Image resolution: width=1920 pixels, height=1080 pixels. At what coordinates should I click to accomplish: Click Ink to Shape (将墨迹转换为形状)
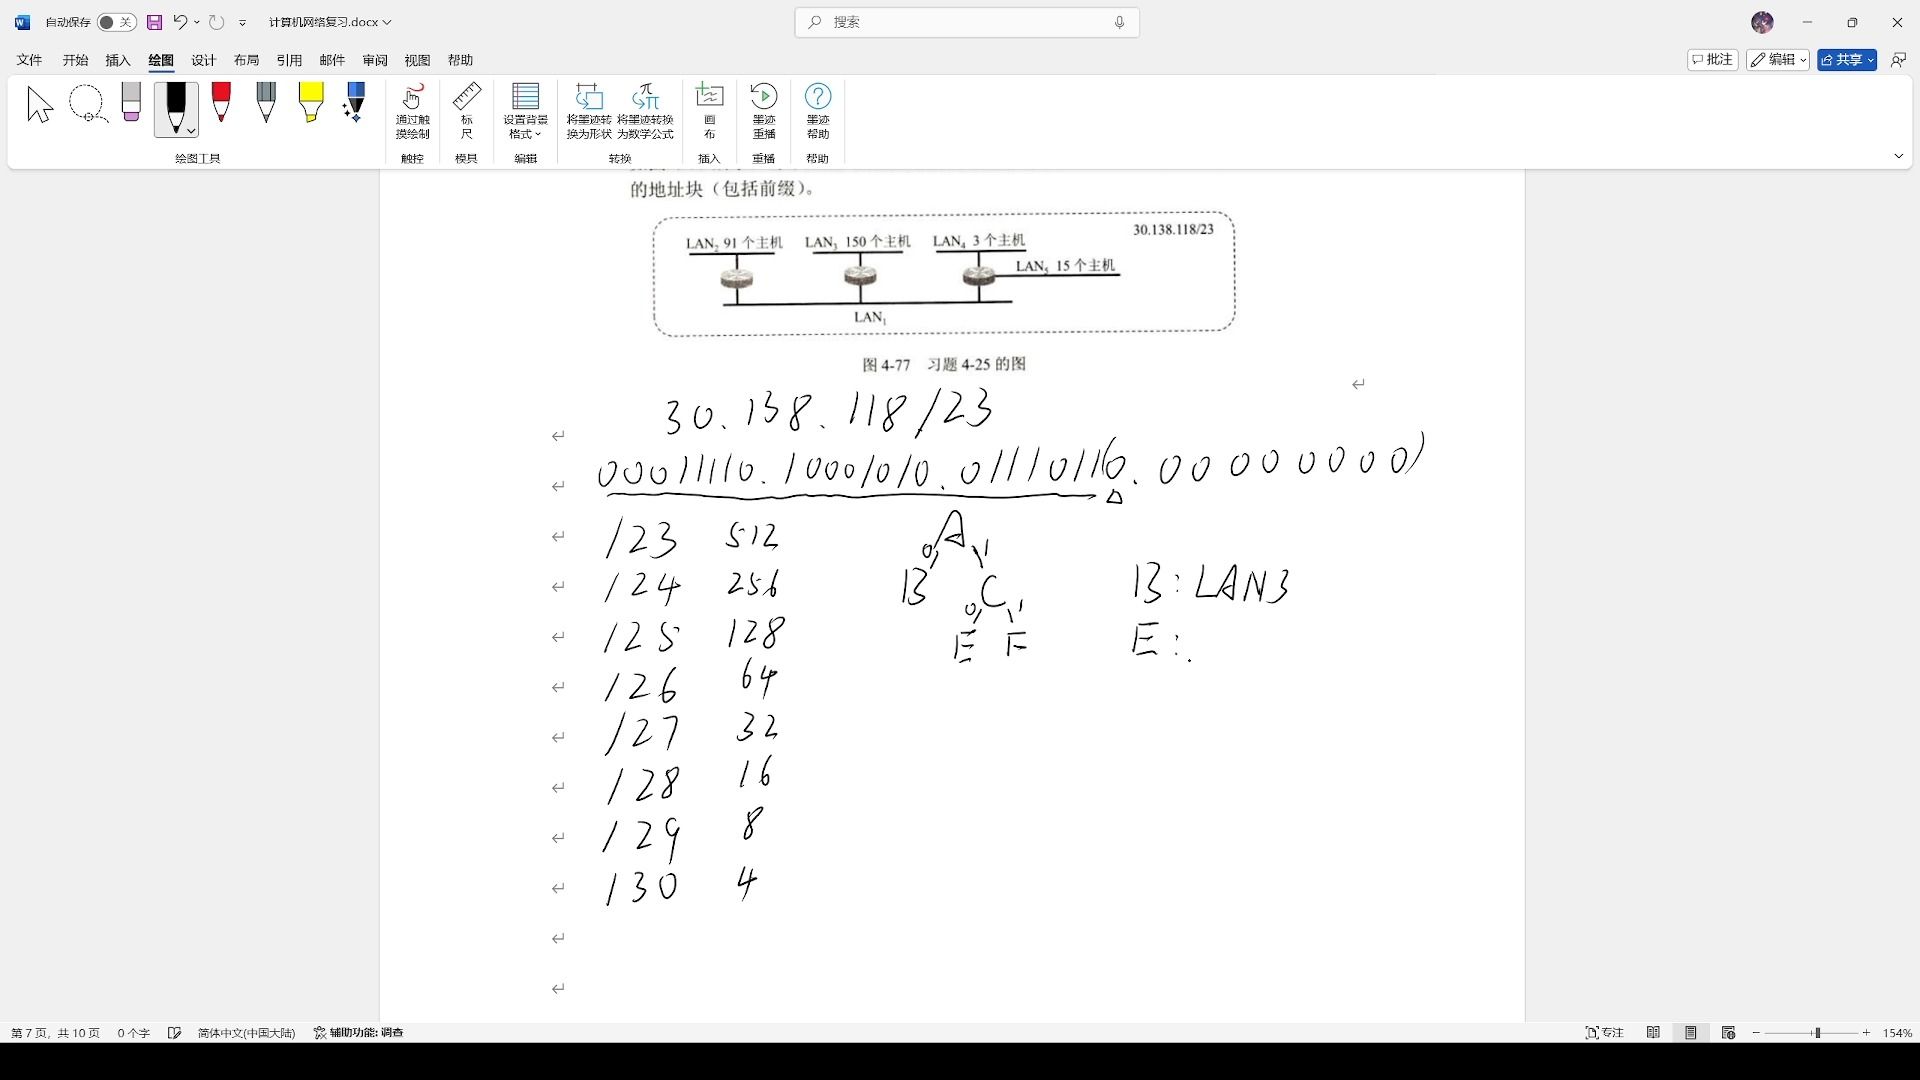(589, 111)
